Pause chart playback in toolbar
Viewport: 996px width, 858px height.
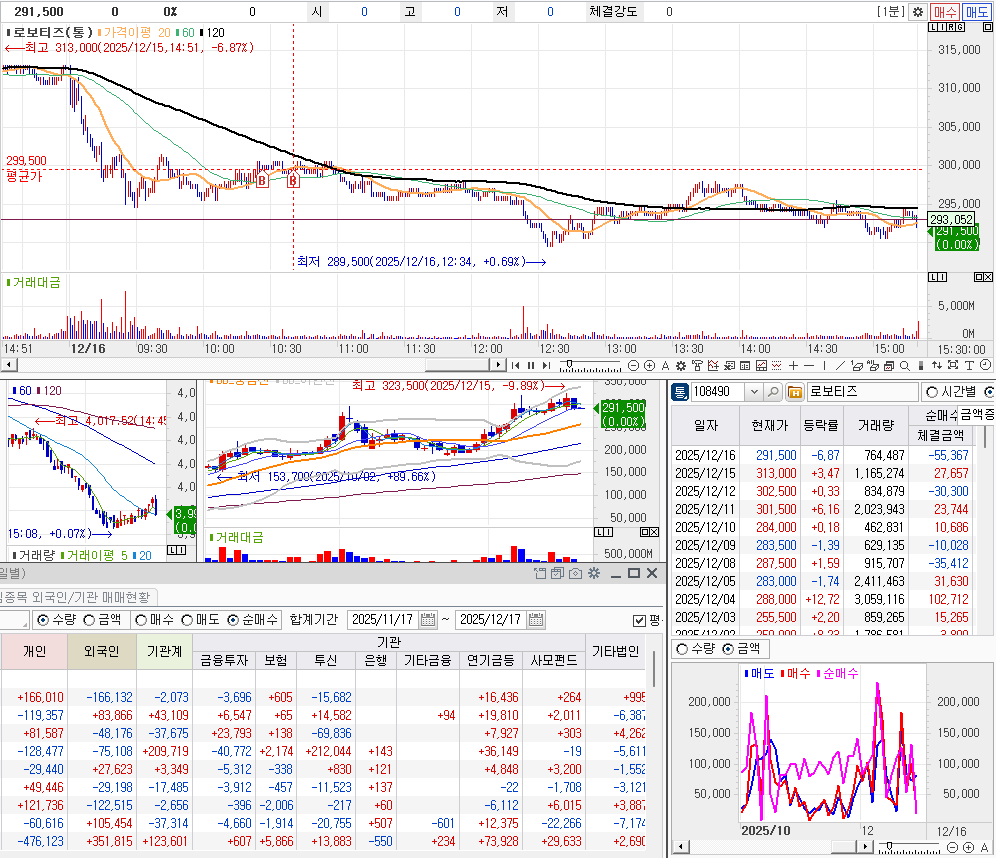531,365
